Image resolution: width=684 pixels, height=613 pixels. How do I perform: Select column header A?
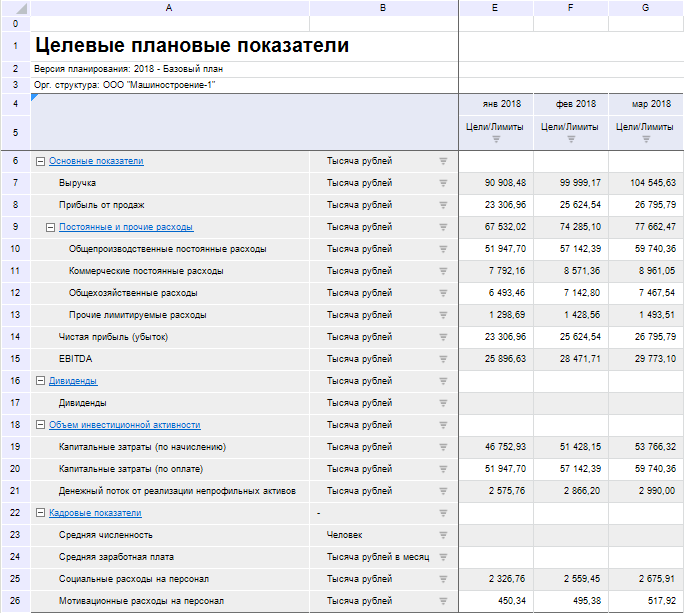tap(169, 7)
